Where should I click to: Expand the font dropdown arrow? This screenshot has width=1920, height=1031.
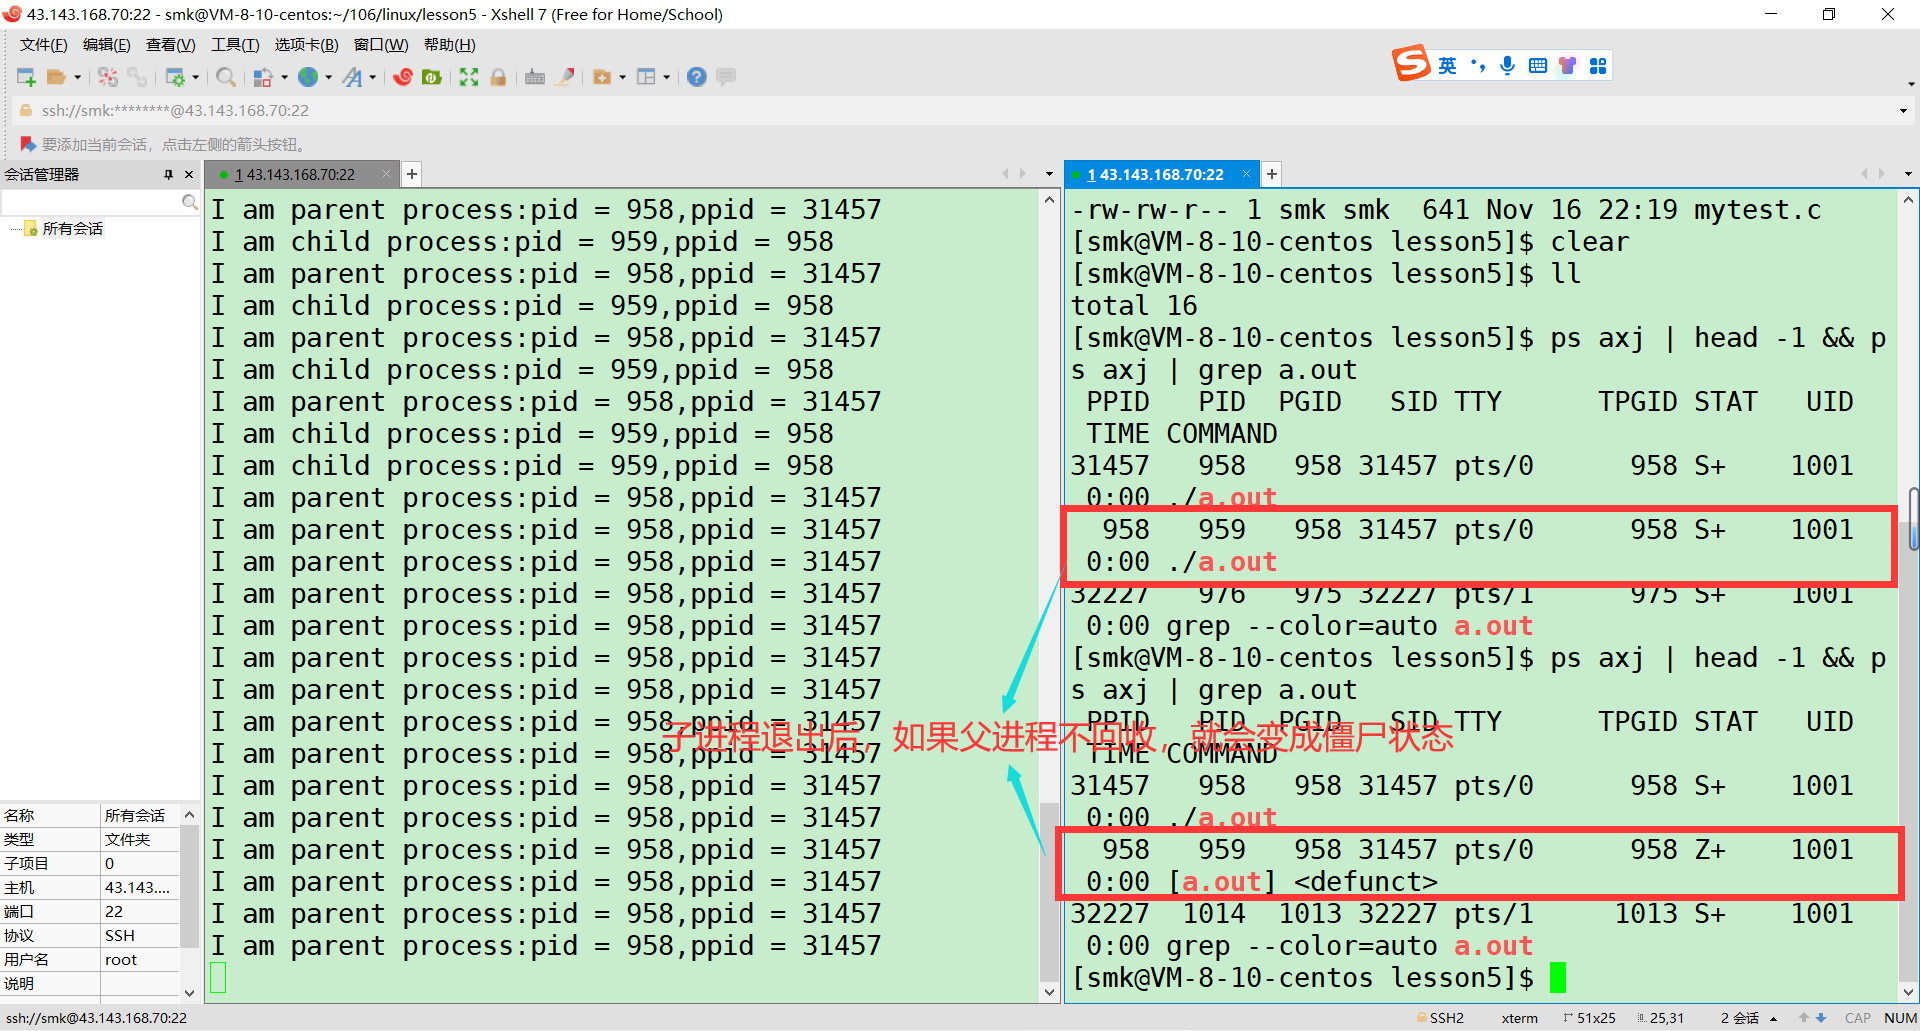click(x=372, y=77)
